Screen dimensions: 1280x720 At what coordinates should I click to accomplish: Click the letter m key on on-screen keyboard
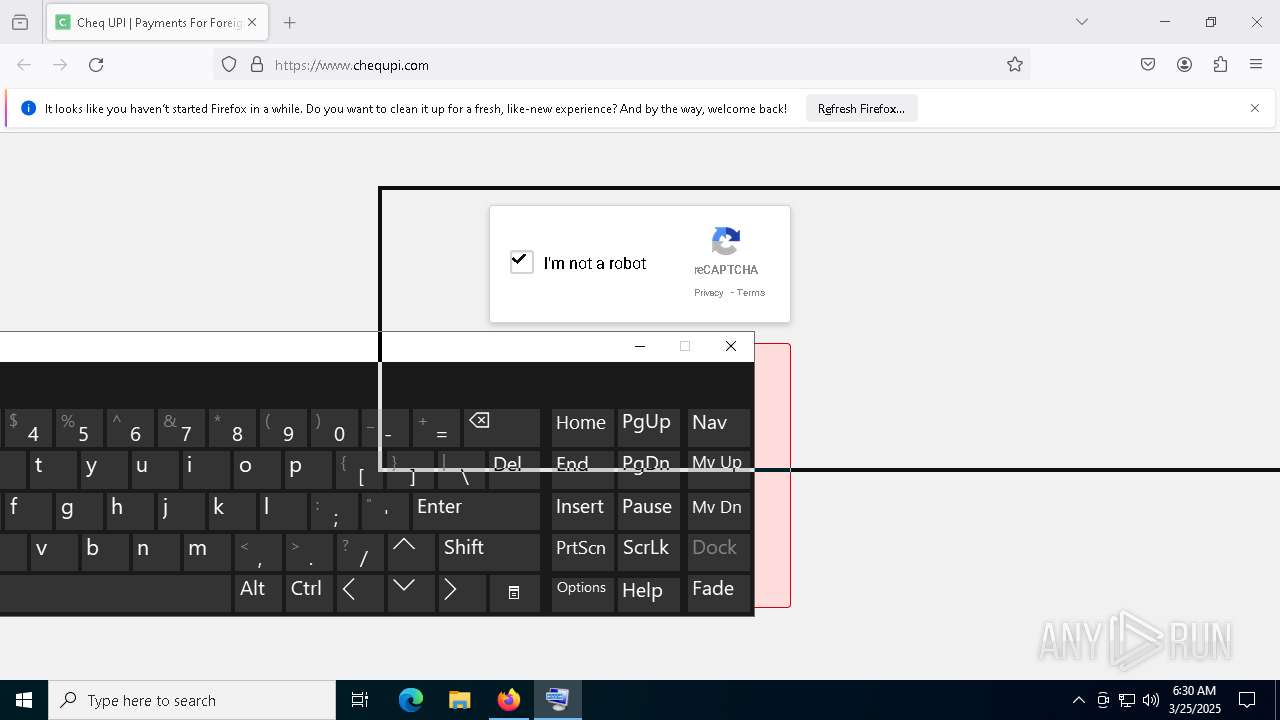coord(206,552)
